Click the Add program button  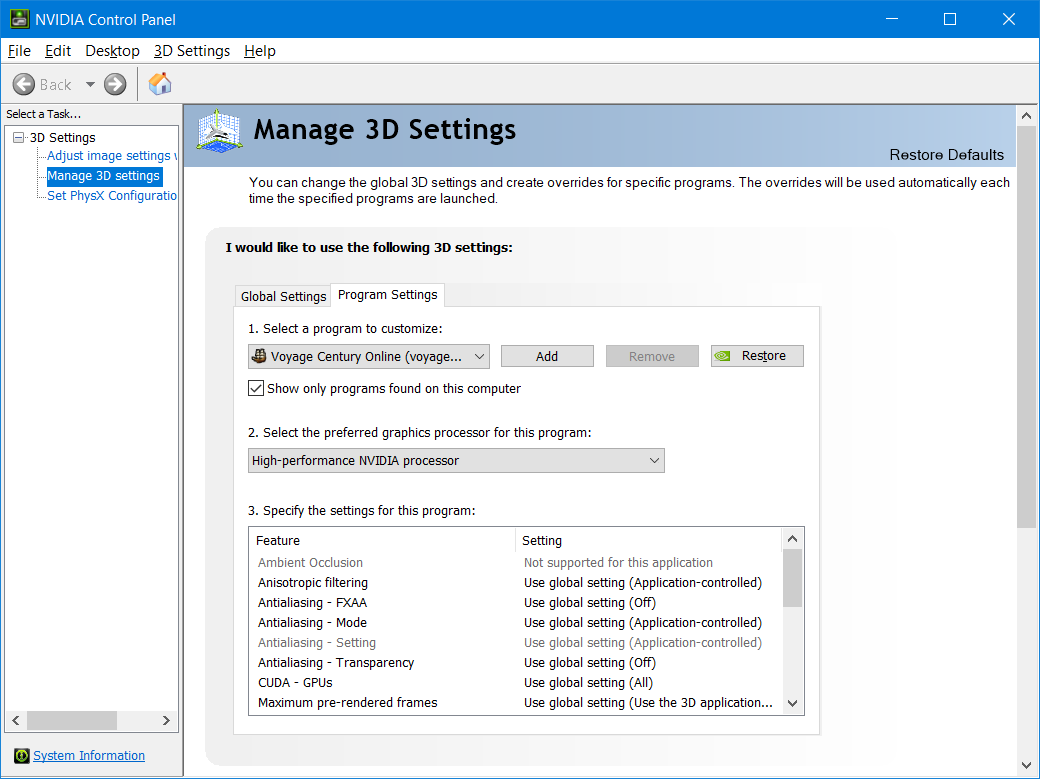547,356
